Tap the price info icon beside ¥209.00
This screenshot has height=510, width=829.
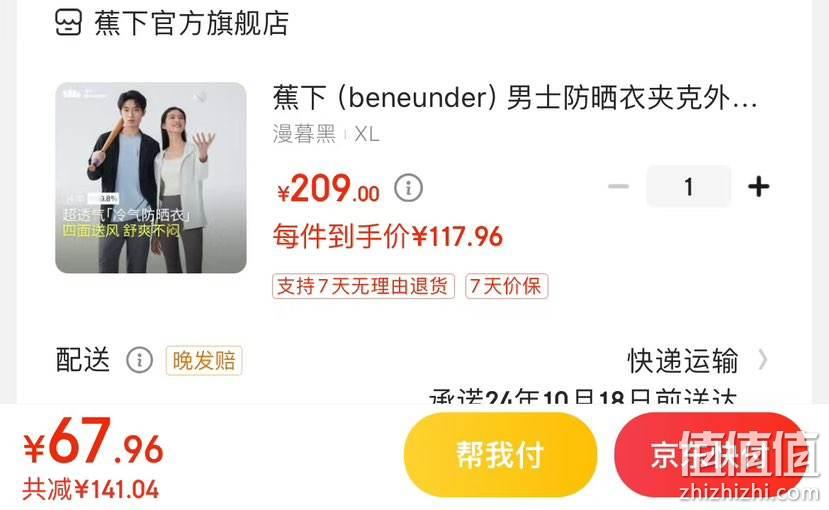pos(408,188)
